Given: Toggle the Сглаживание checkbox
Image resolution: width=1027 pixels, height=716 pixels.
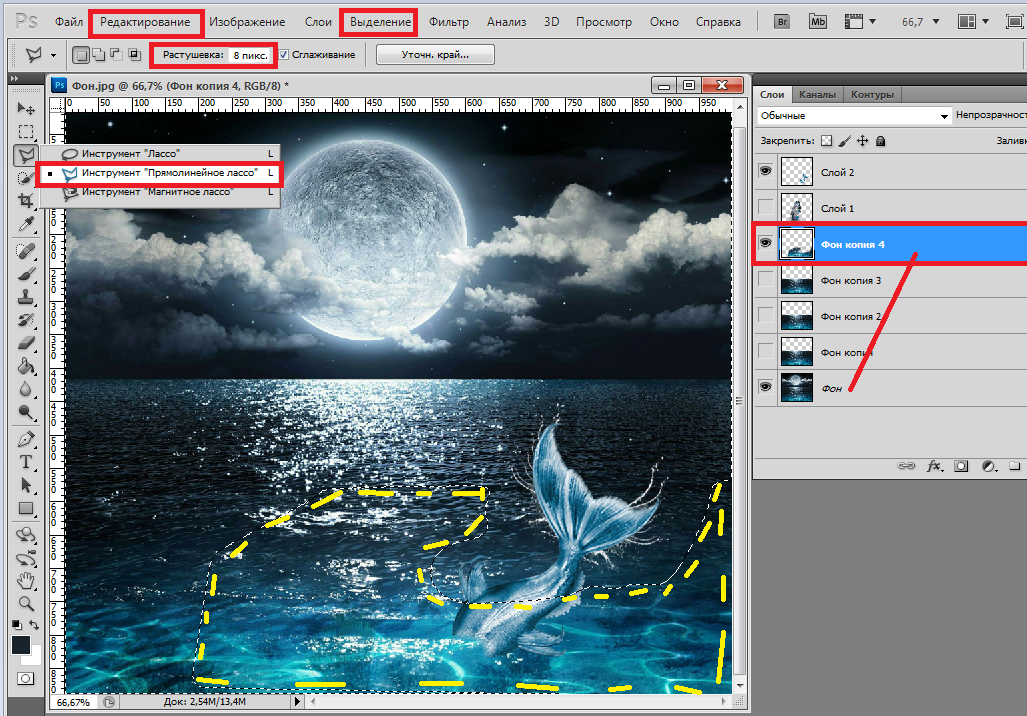Looking at the screenshot, I should tap(284, 55).
